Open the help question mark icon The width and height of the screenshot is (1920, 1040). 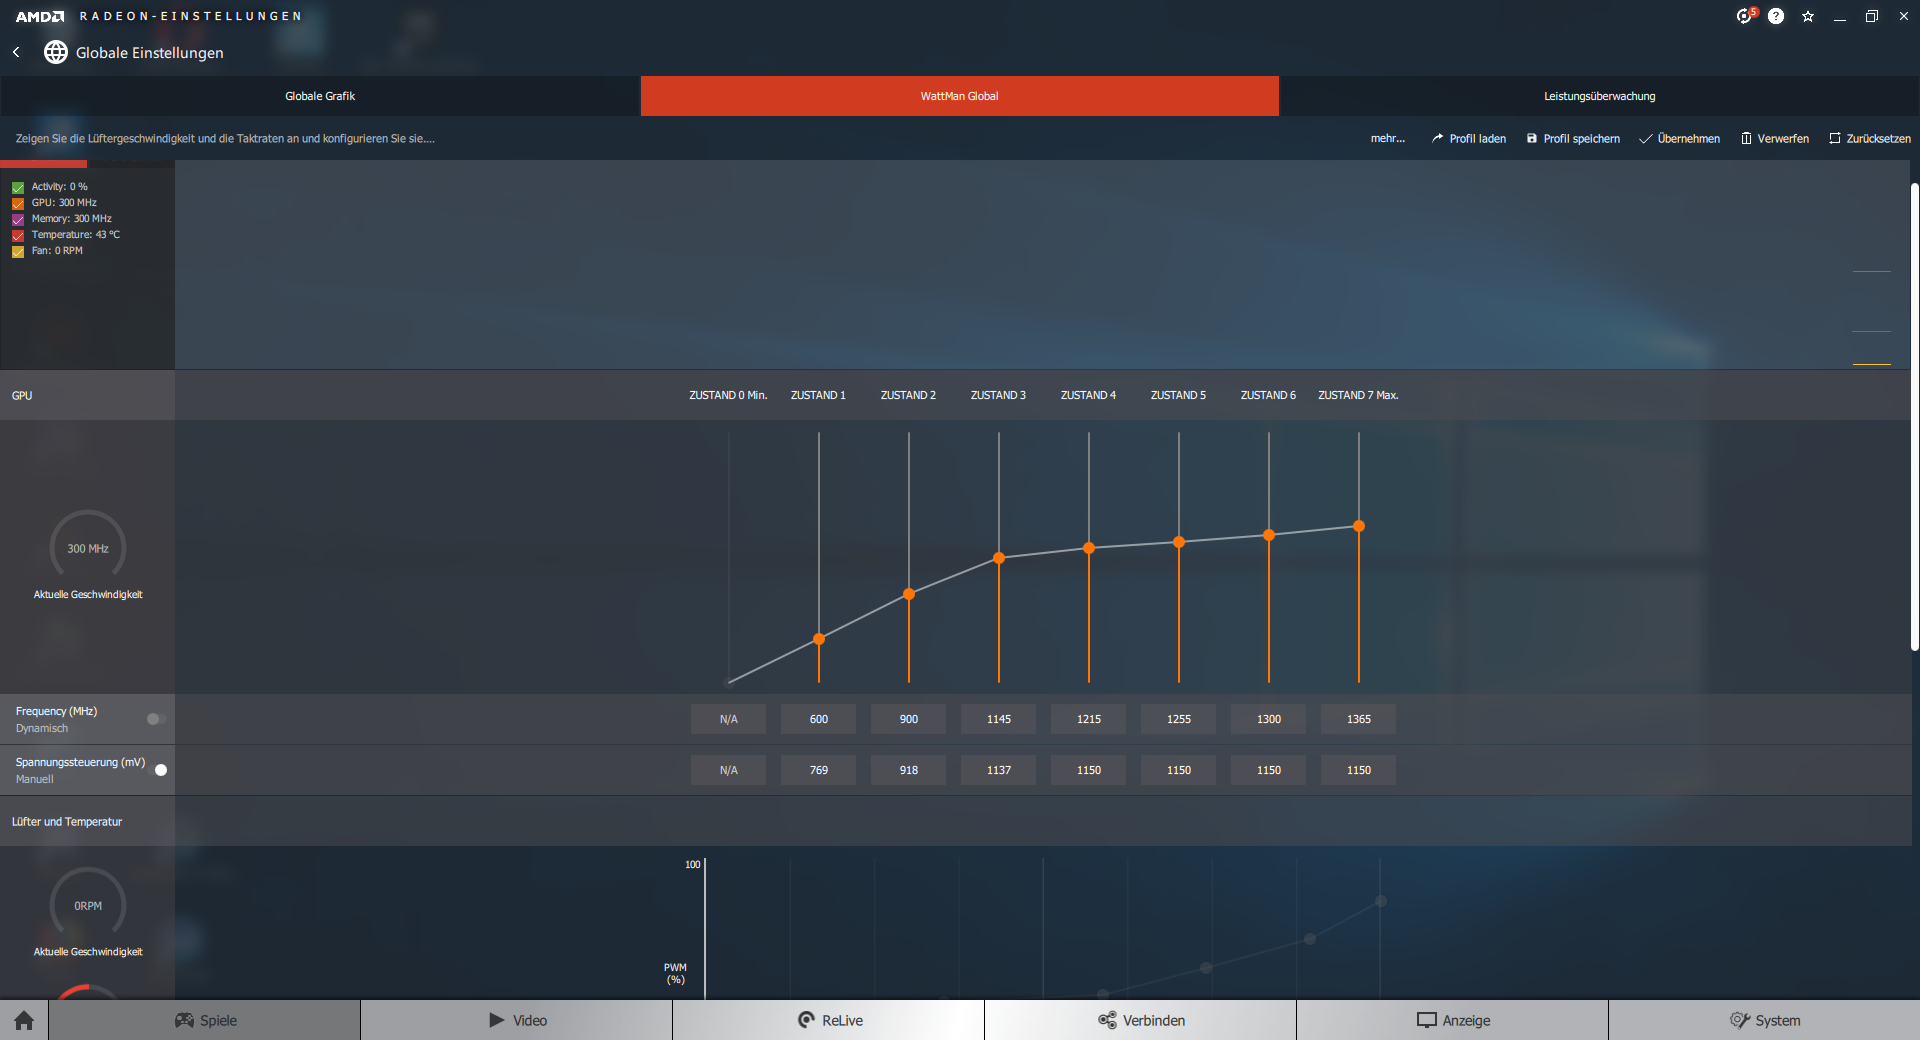point(1776,16)
